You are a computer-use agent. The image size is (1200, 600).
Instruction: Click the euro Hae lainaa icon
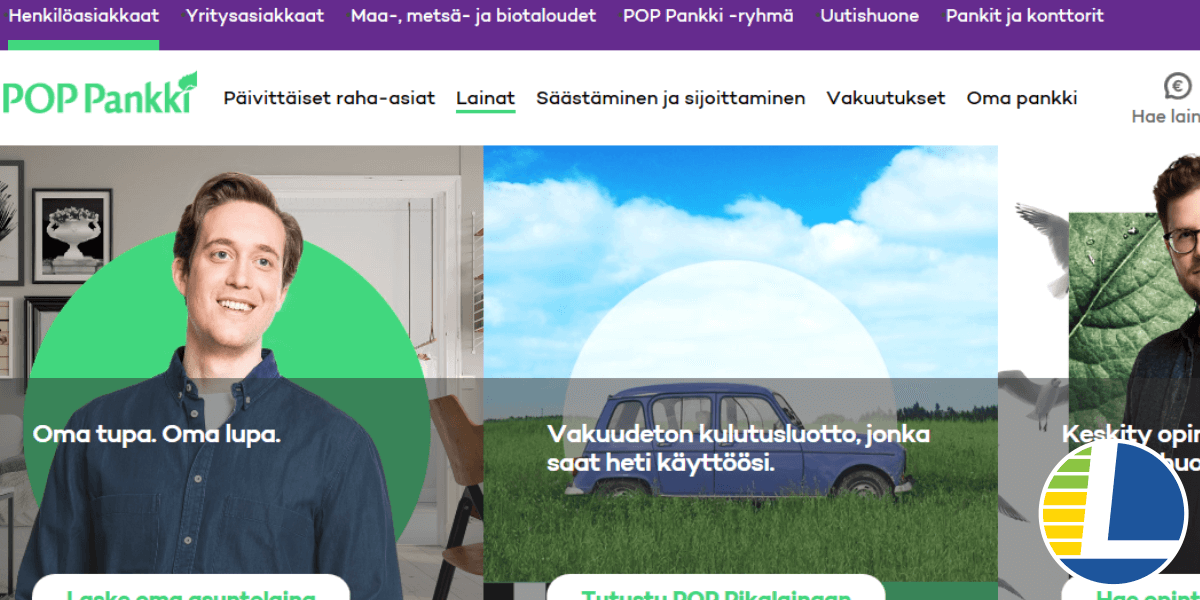pos(1180,87)
